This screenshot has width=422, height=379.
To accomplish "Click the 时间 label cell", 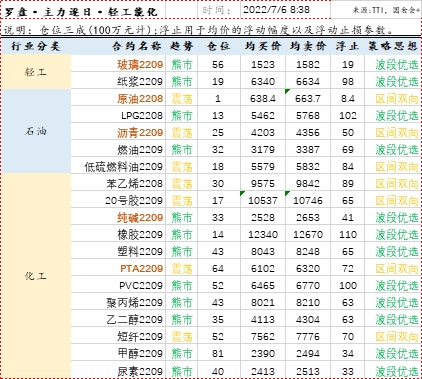I will coord(219,10).
